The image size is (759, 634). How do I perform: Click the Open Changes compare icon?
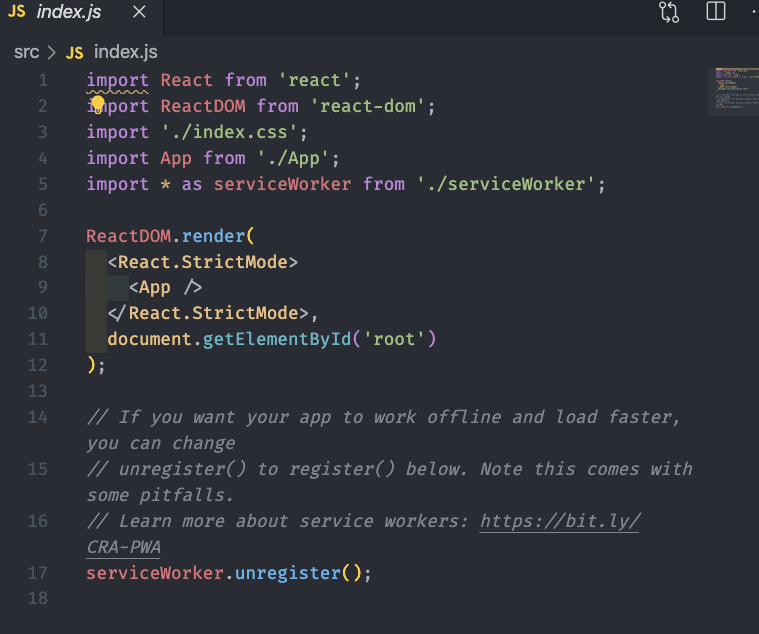pyautogui.click(x=669, y=12)
